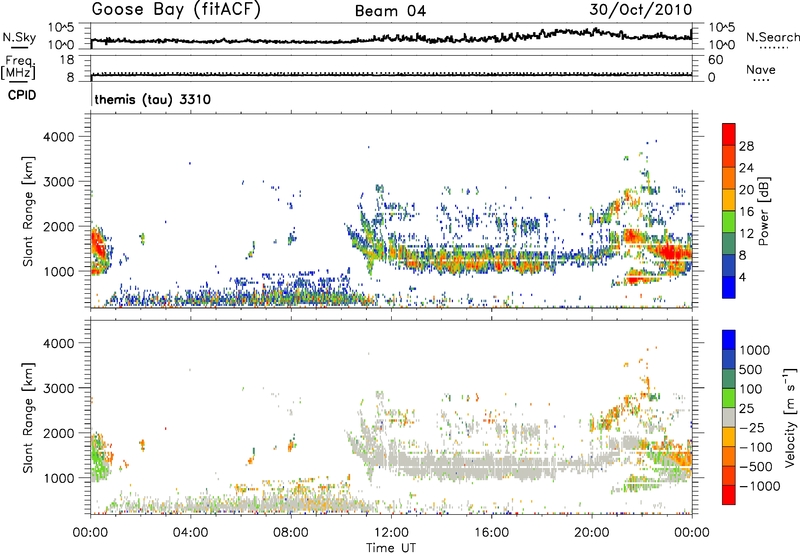Click the 'Power [dB]' colorbar label
This screenshot has height=554, width=800.
763,211
